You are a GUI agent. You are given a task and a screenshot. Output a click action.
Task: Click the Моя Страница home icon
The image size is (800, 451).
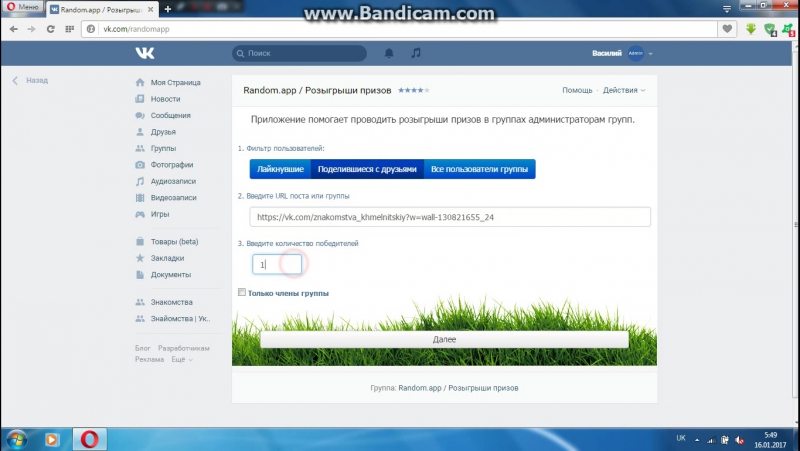point(140,82)
